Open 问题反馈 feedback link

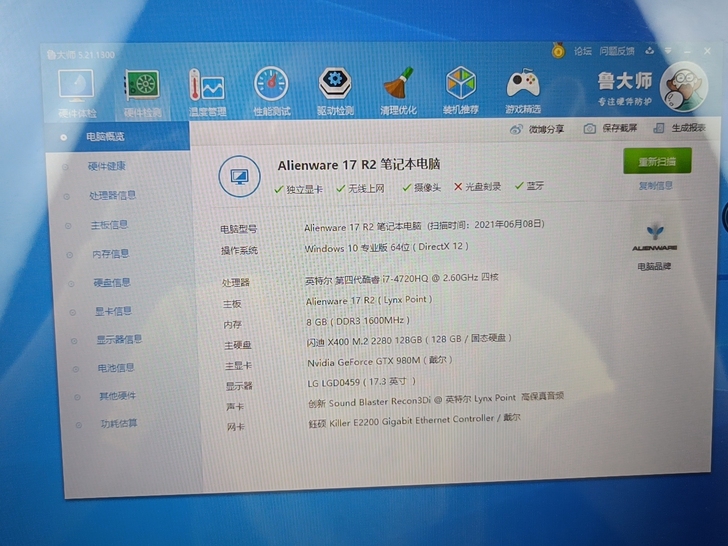(617, 51)
